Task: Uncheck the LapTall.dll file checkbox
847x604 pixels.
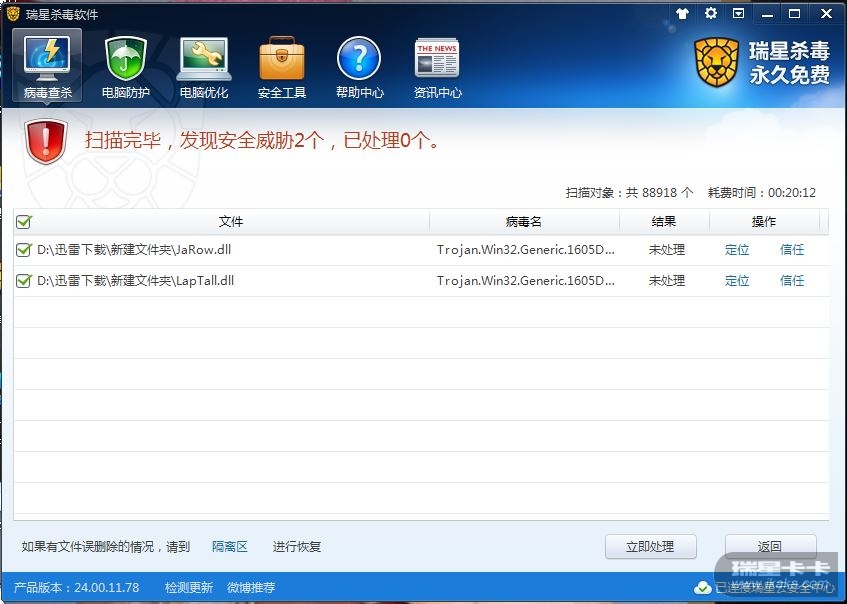Action: point(24,281)
